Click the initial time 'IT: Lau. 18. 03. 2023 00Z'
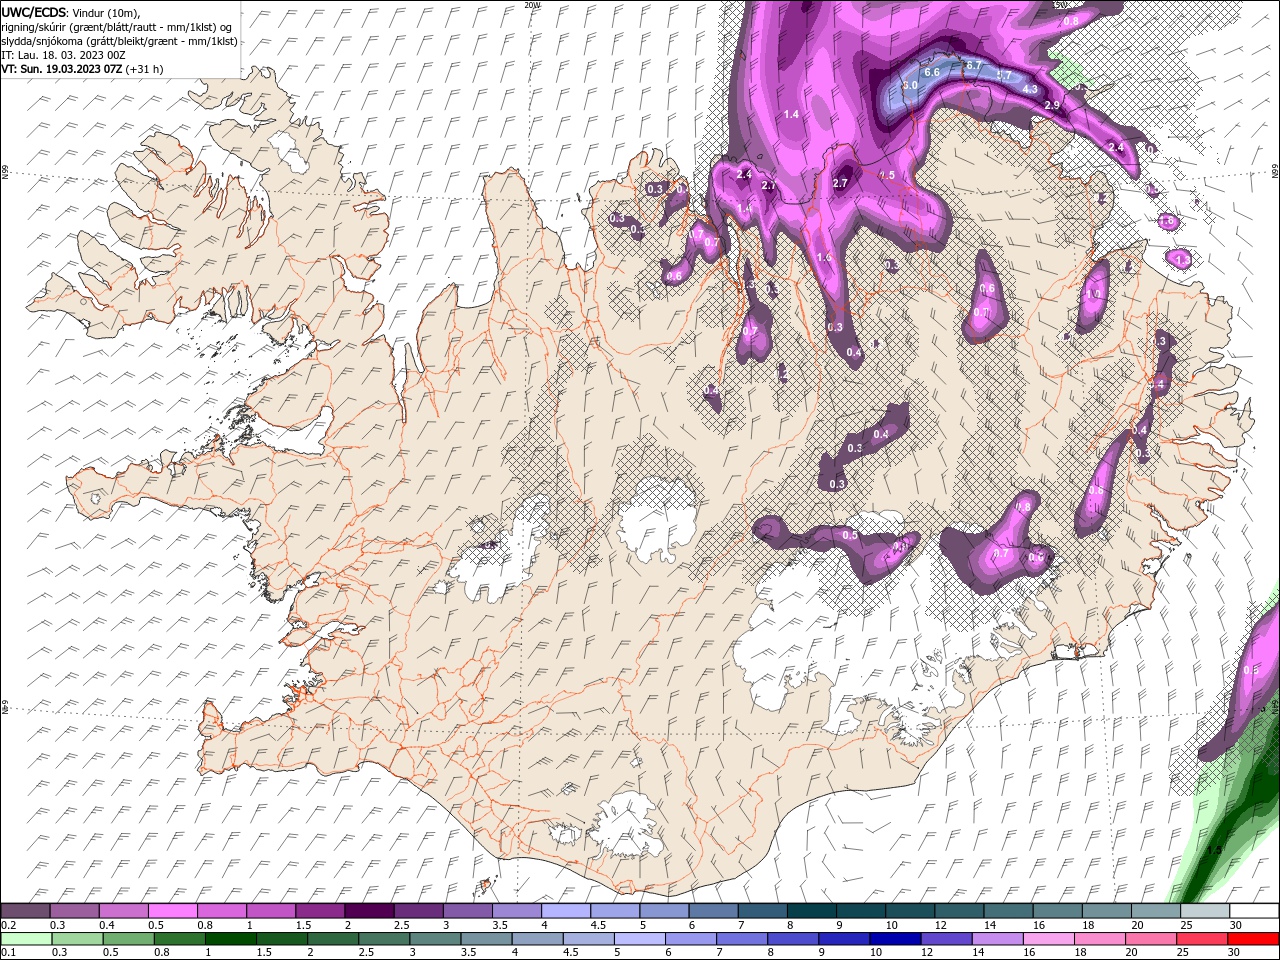Image resolution: width=1280 pixels, height=960 pixels. click(61, 55)
